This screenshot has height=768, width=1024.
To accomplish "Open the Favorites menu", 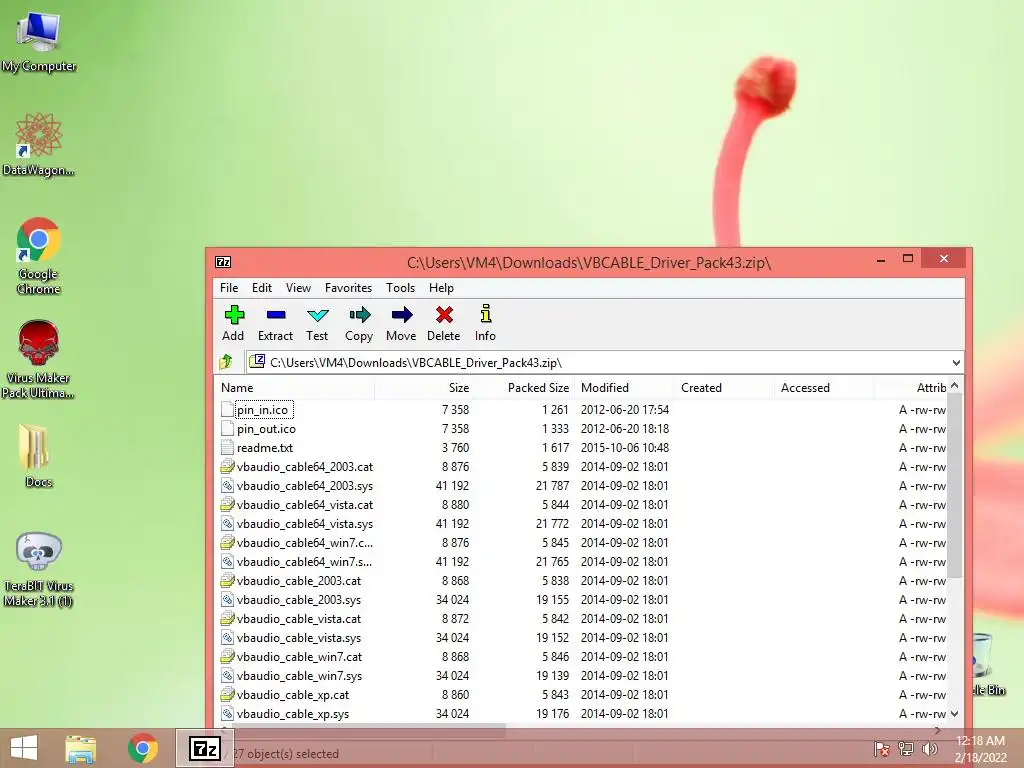I will [x=349, y=288].
